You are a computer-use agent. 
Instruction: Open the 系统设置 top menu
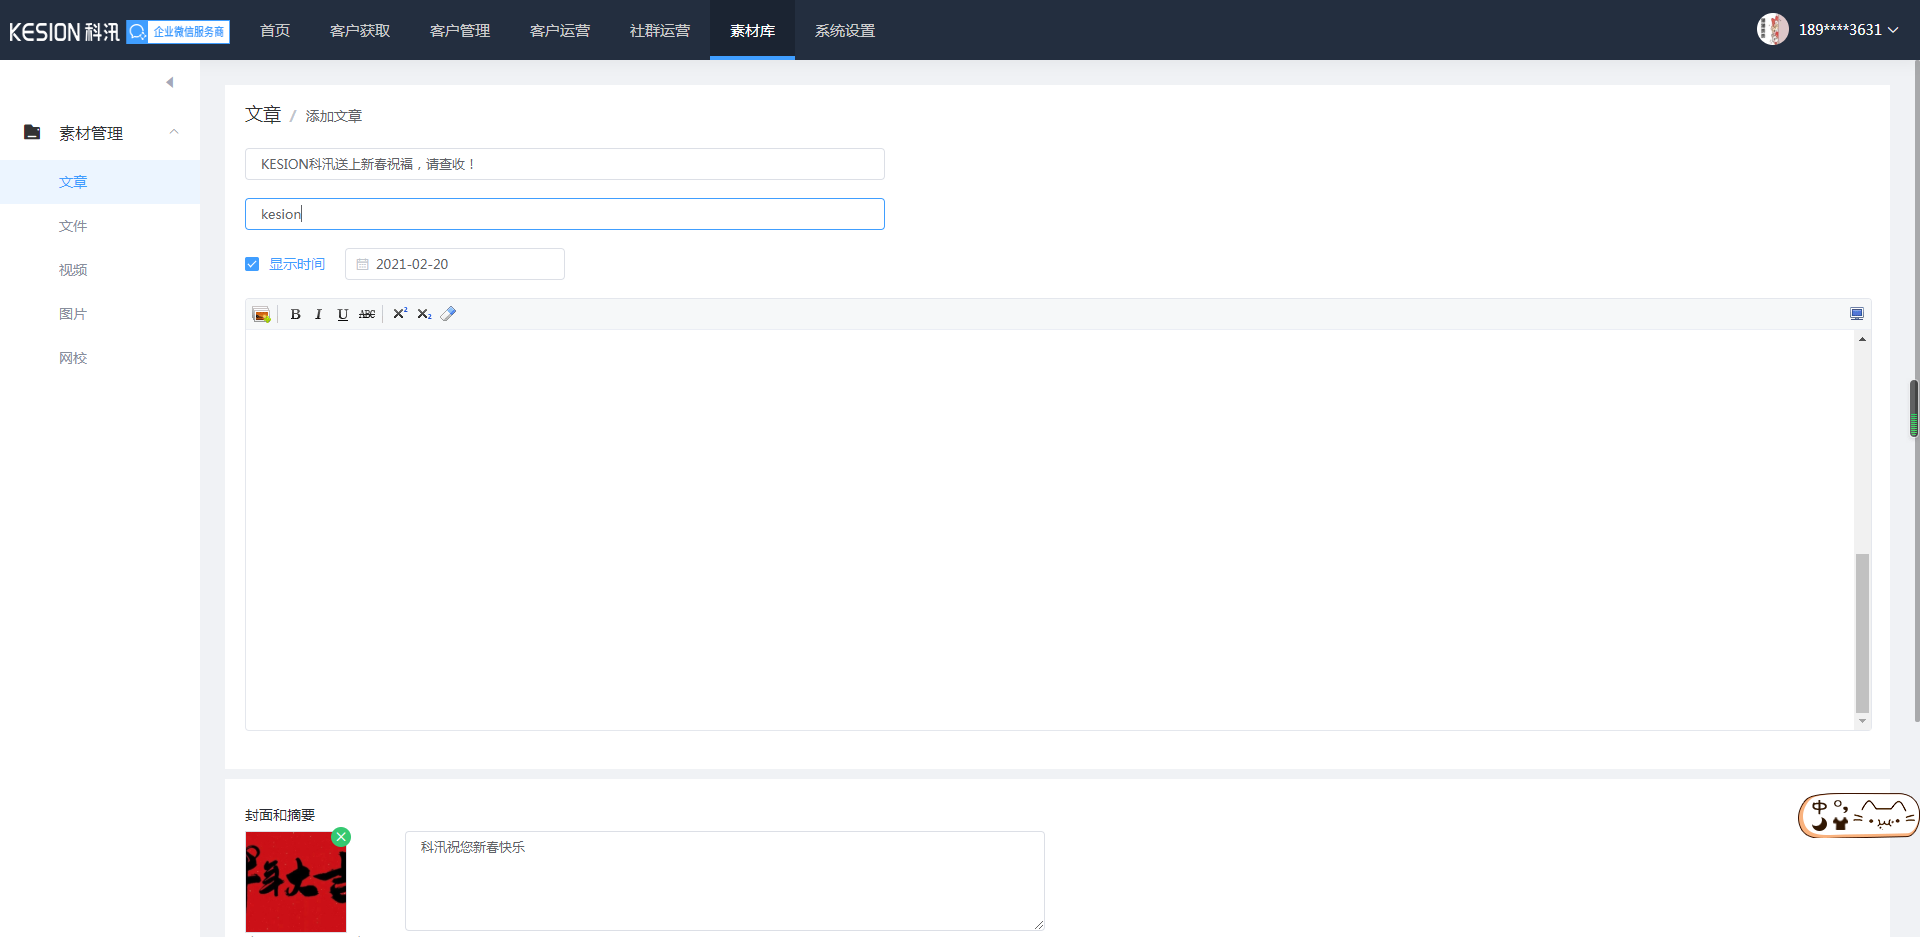point(845,31)
